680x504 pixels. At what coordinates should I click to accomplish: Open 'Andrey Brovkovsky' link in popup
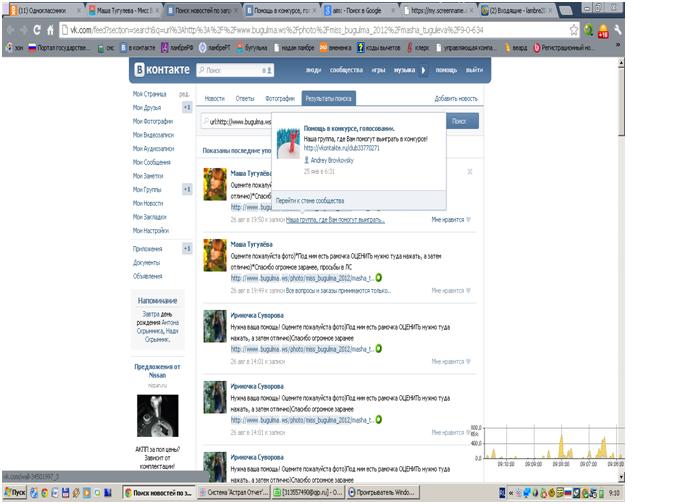[x=332, y=160]
